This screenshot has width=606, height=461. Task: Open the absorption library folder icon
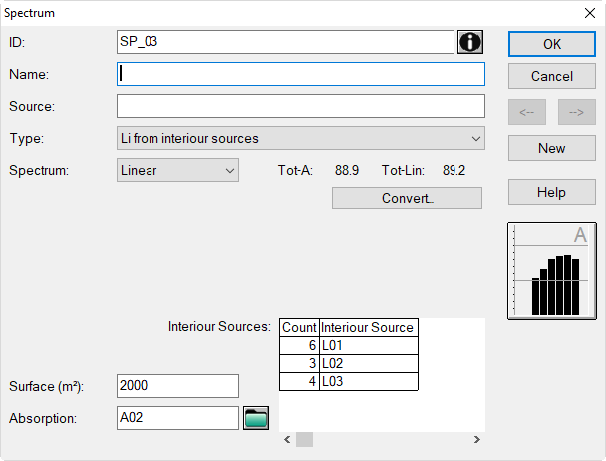tap(256, 418)
